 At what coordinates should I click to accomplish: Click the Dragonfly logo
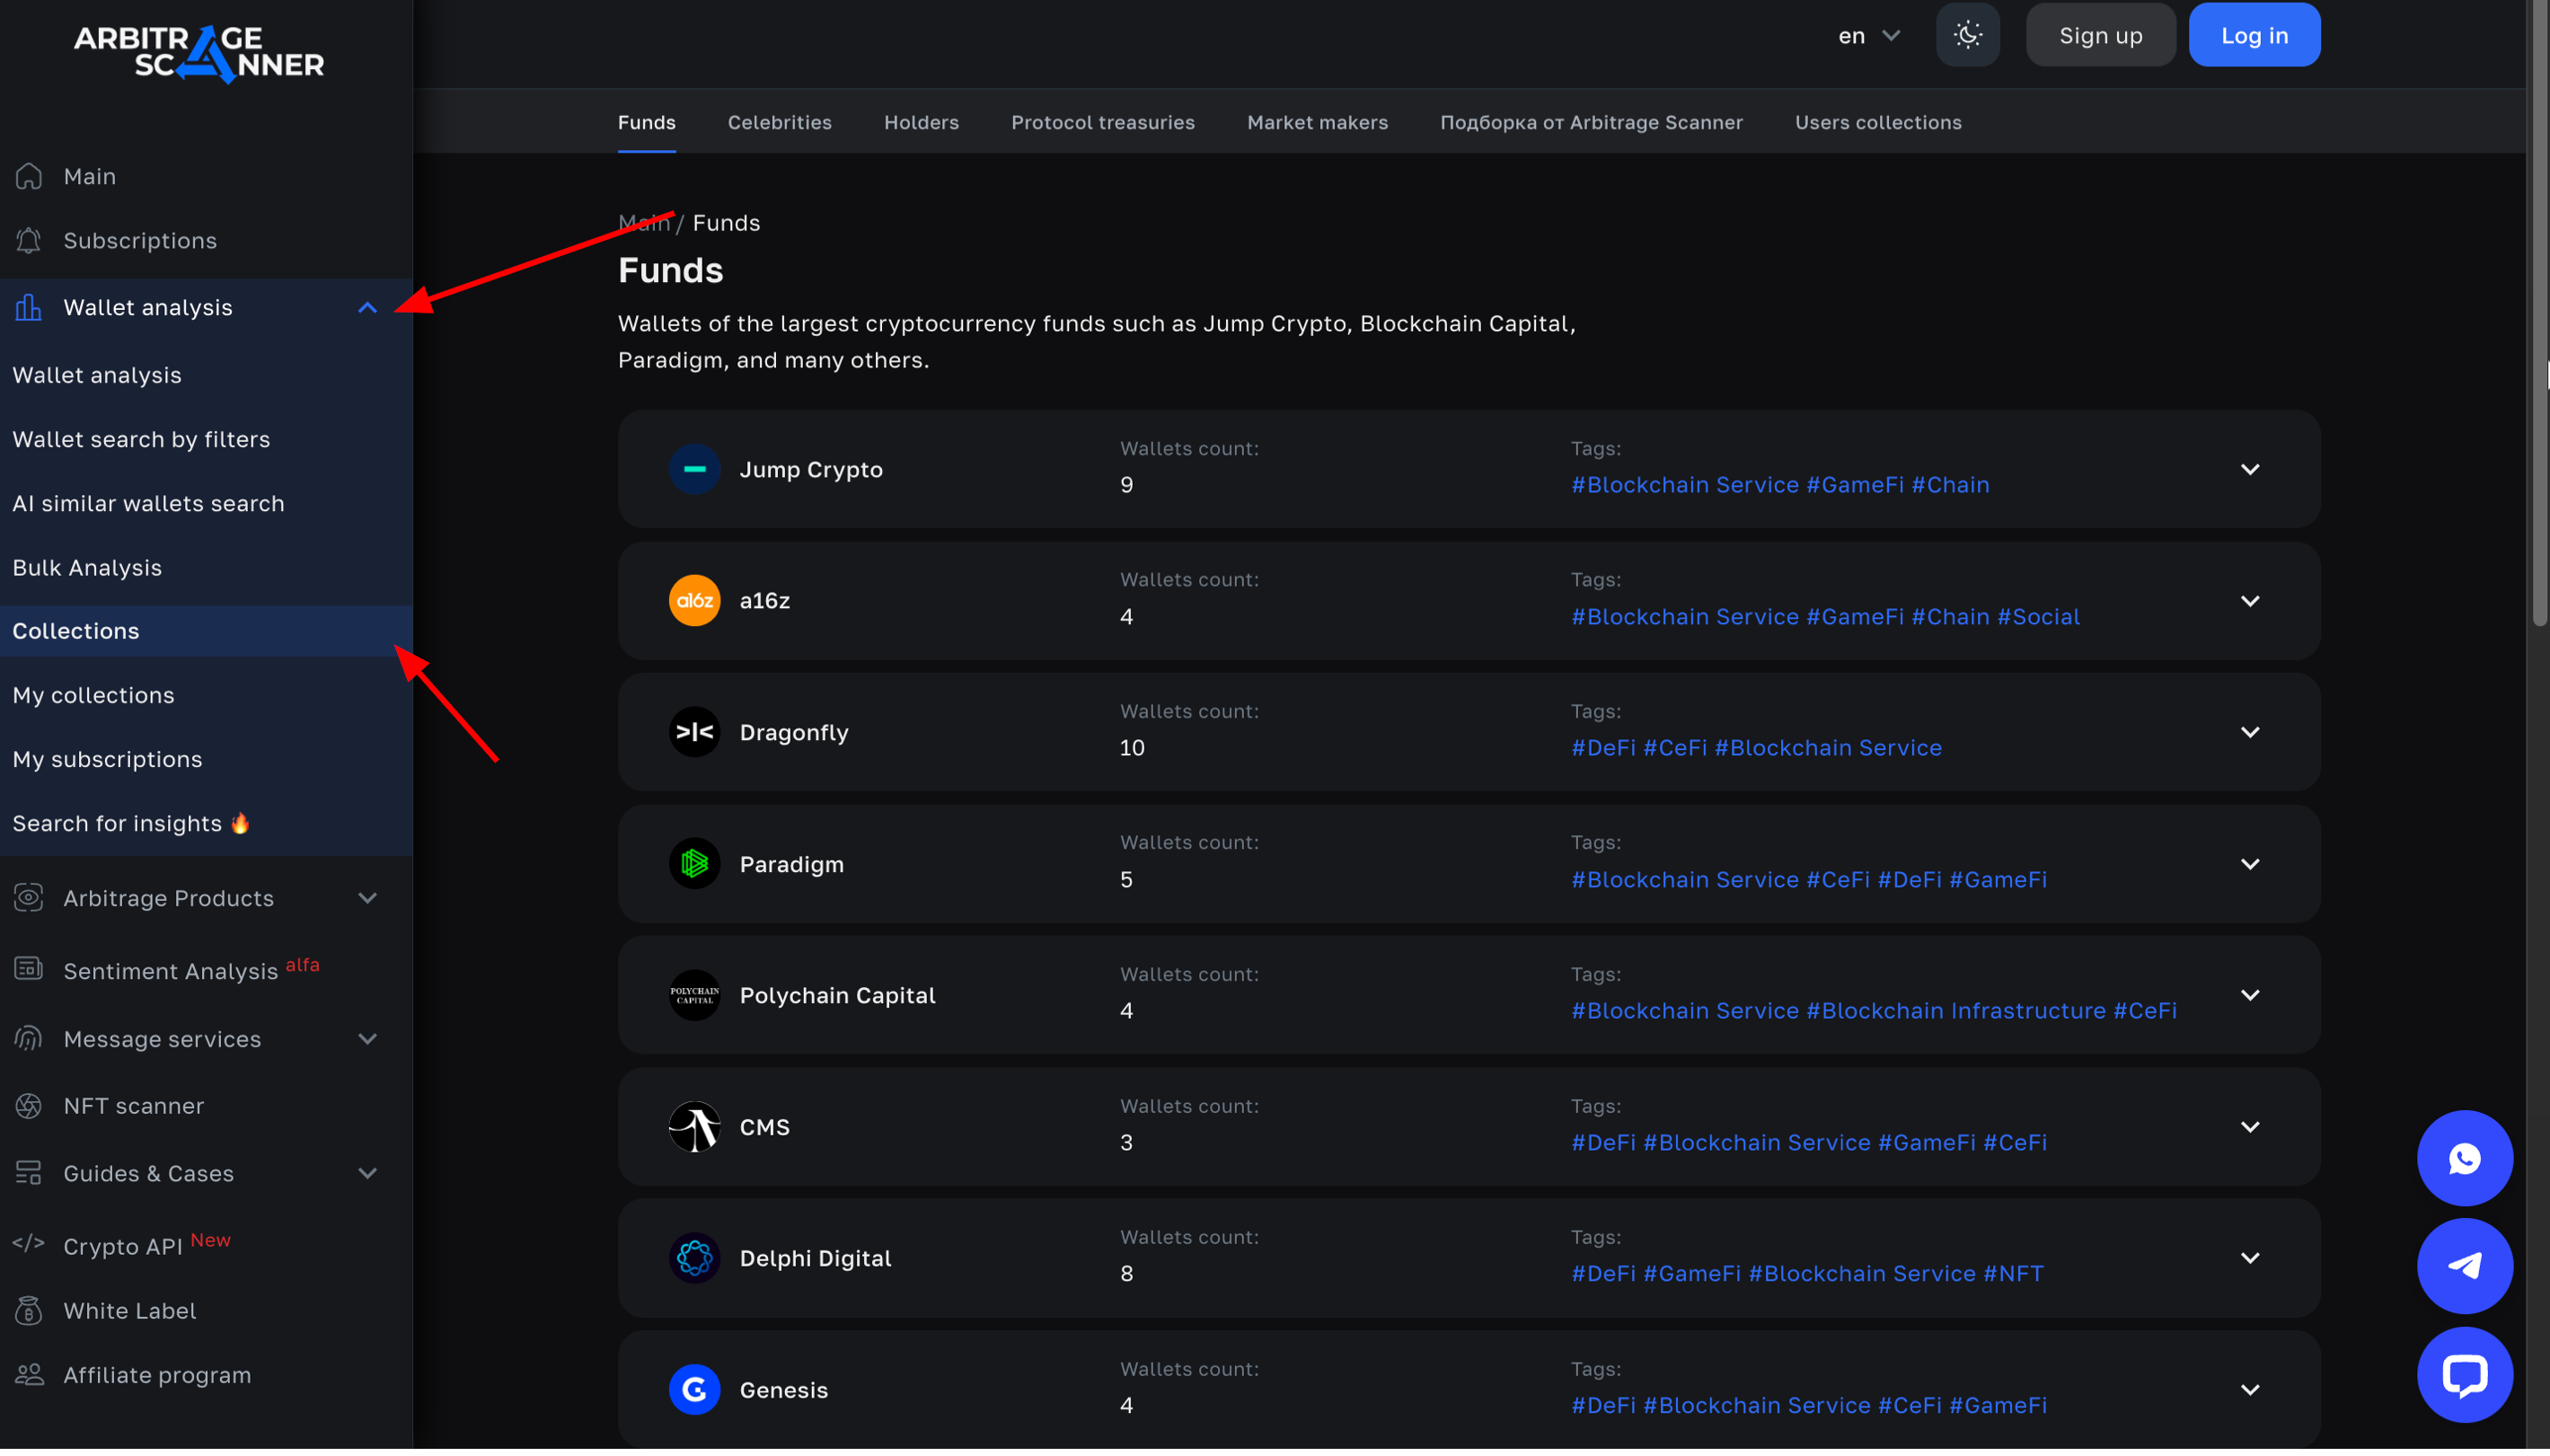click(x=694, y=732)
